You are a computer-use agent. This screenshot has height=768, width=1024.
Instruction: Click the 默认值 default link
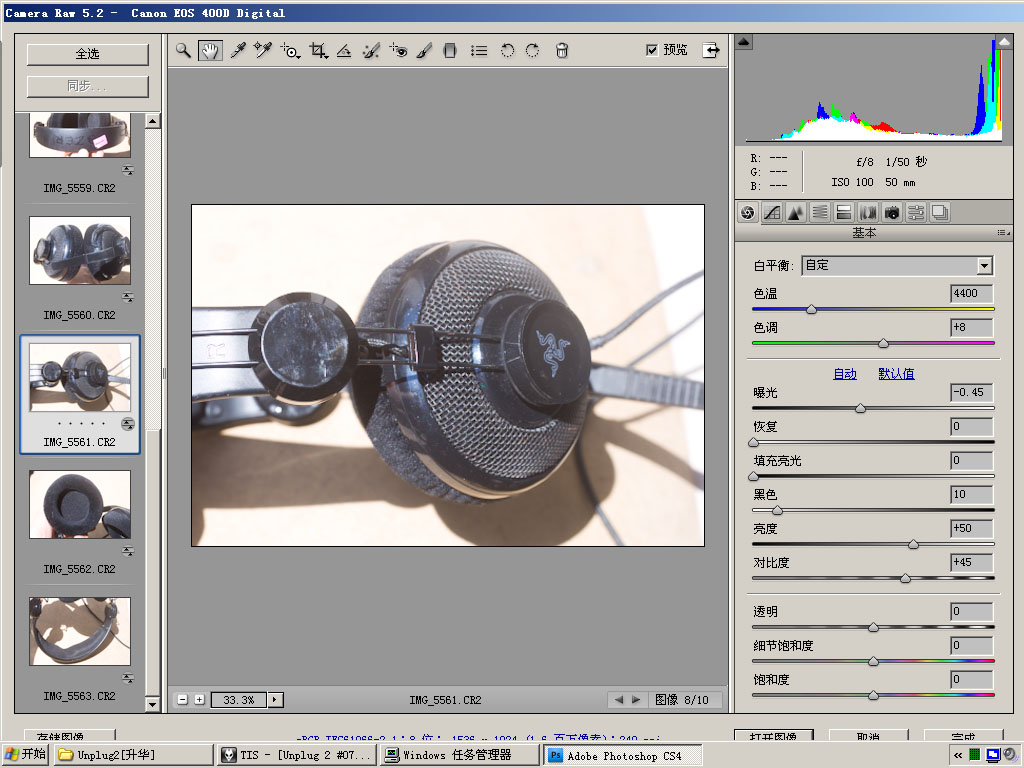tap(896, 374)
